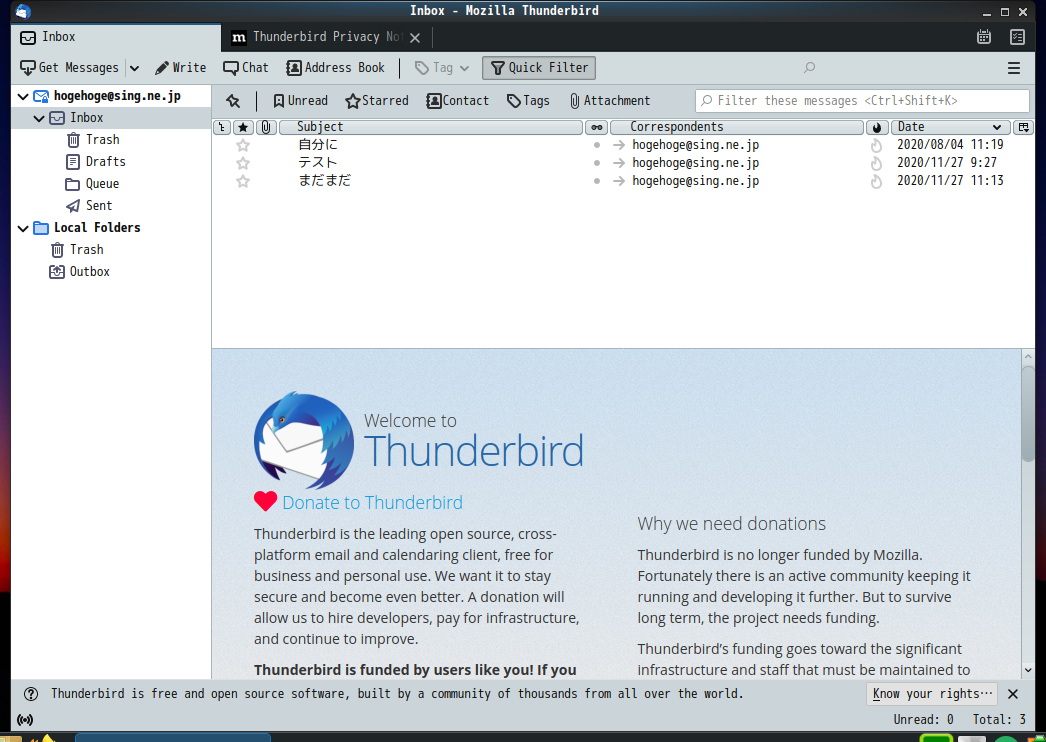Sort by Subject column
The image size is (1046, 742).
point(431,127)
